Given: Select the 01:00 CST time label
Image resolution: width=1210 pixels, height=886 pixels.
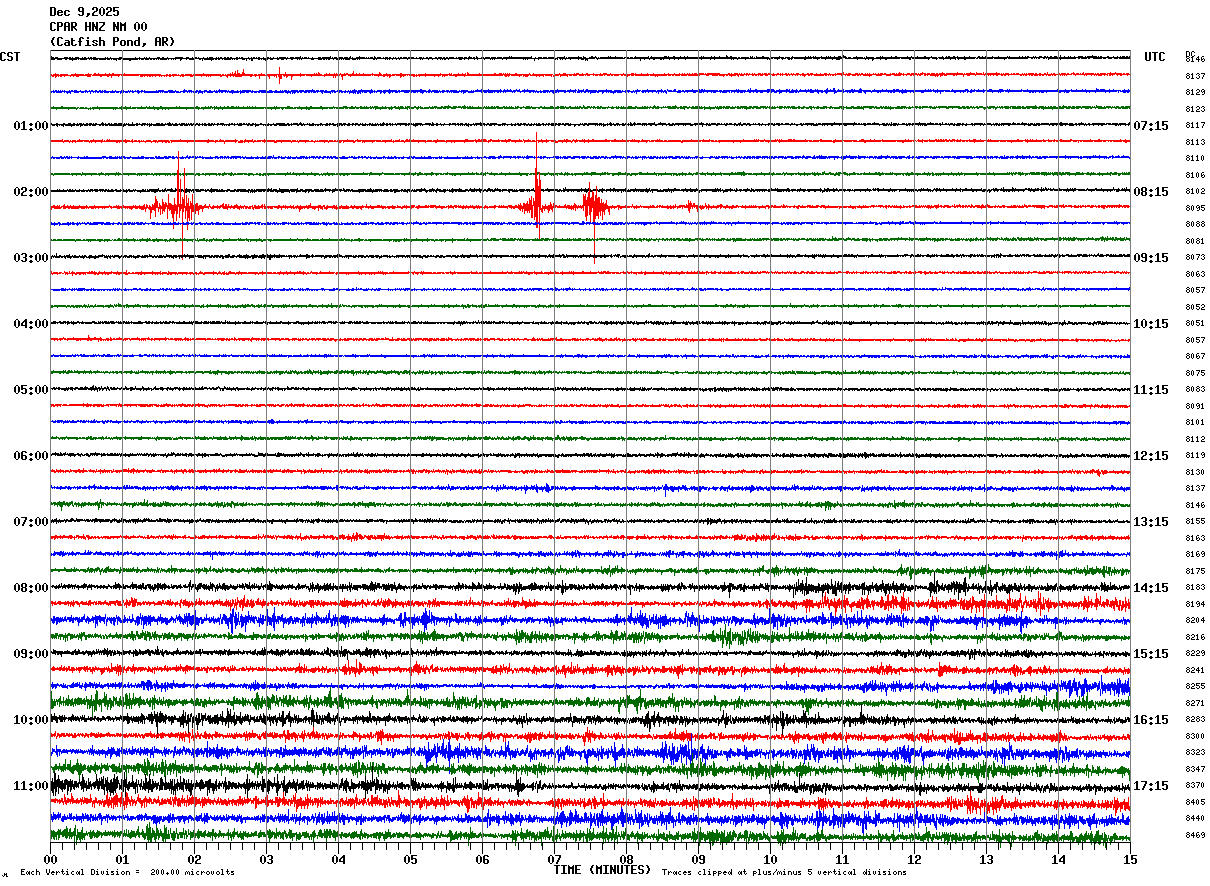Looking at the screenshot, I should click(31, 126).
